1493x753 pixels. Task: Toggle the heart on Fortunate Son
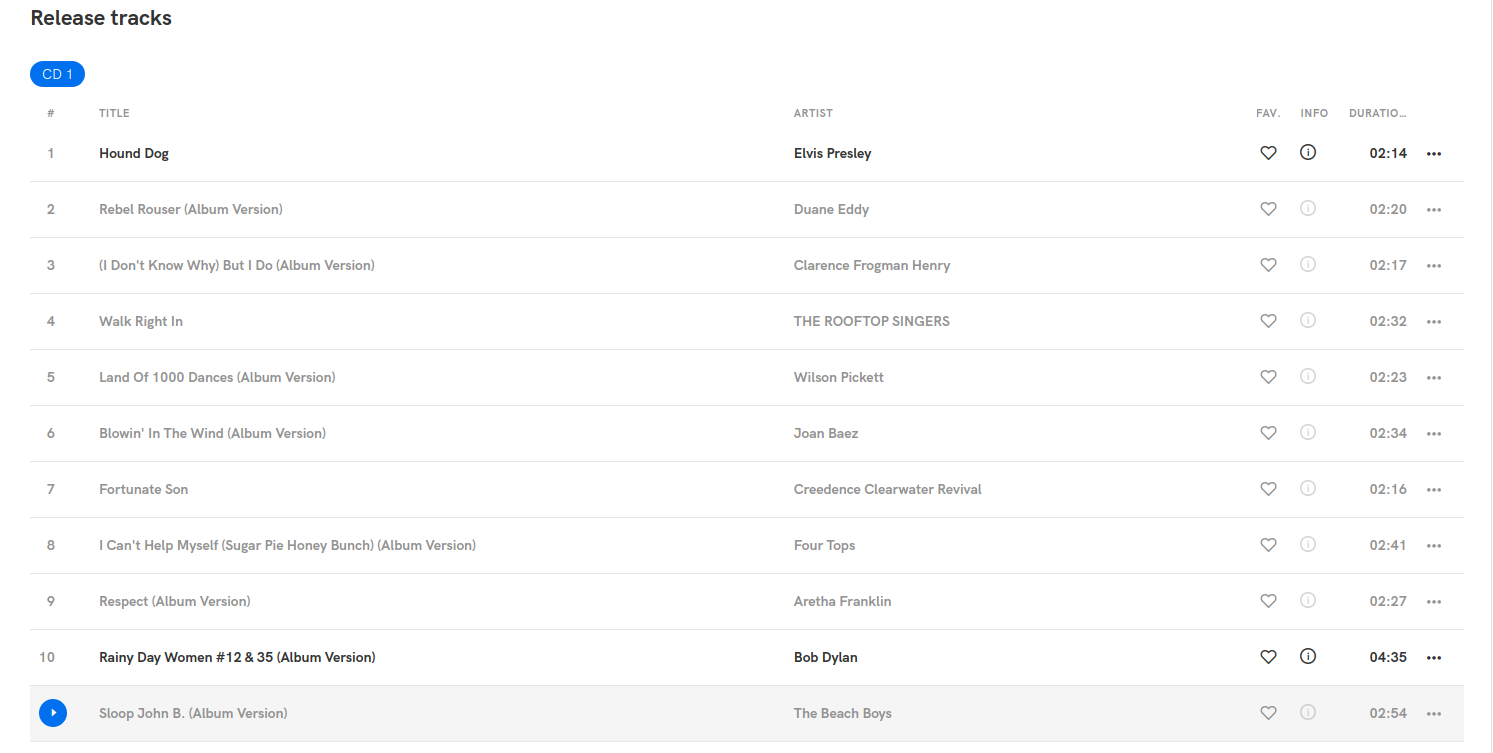(x=1268, y=489)
